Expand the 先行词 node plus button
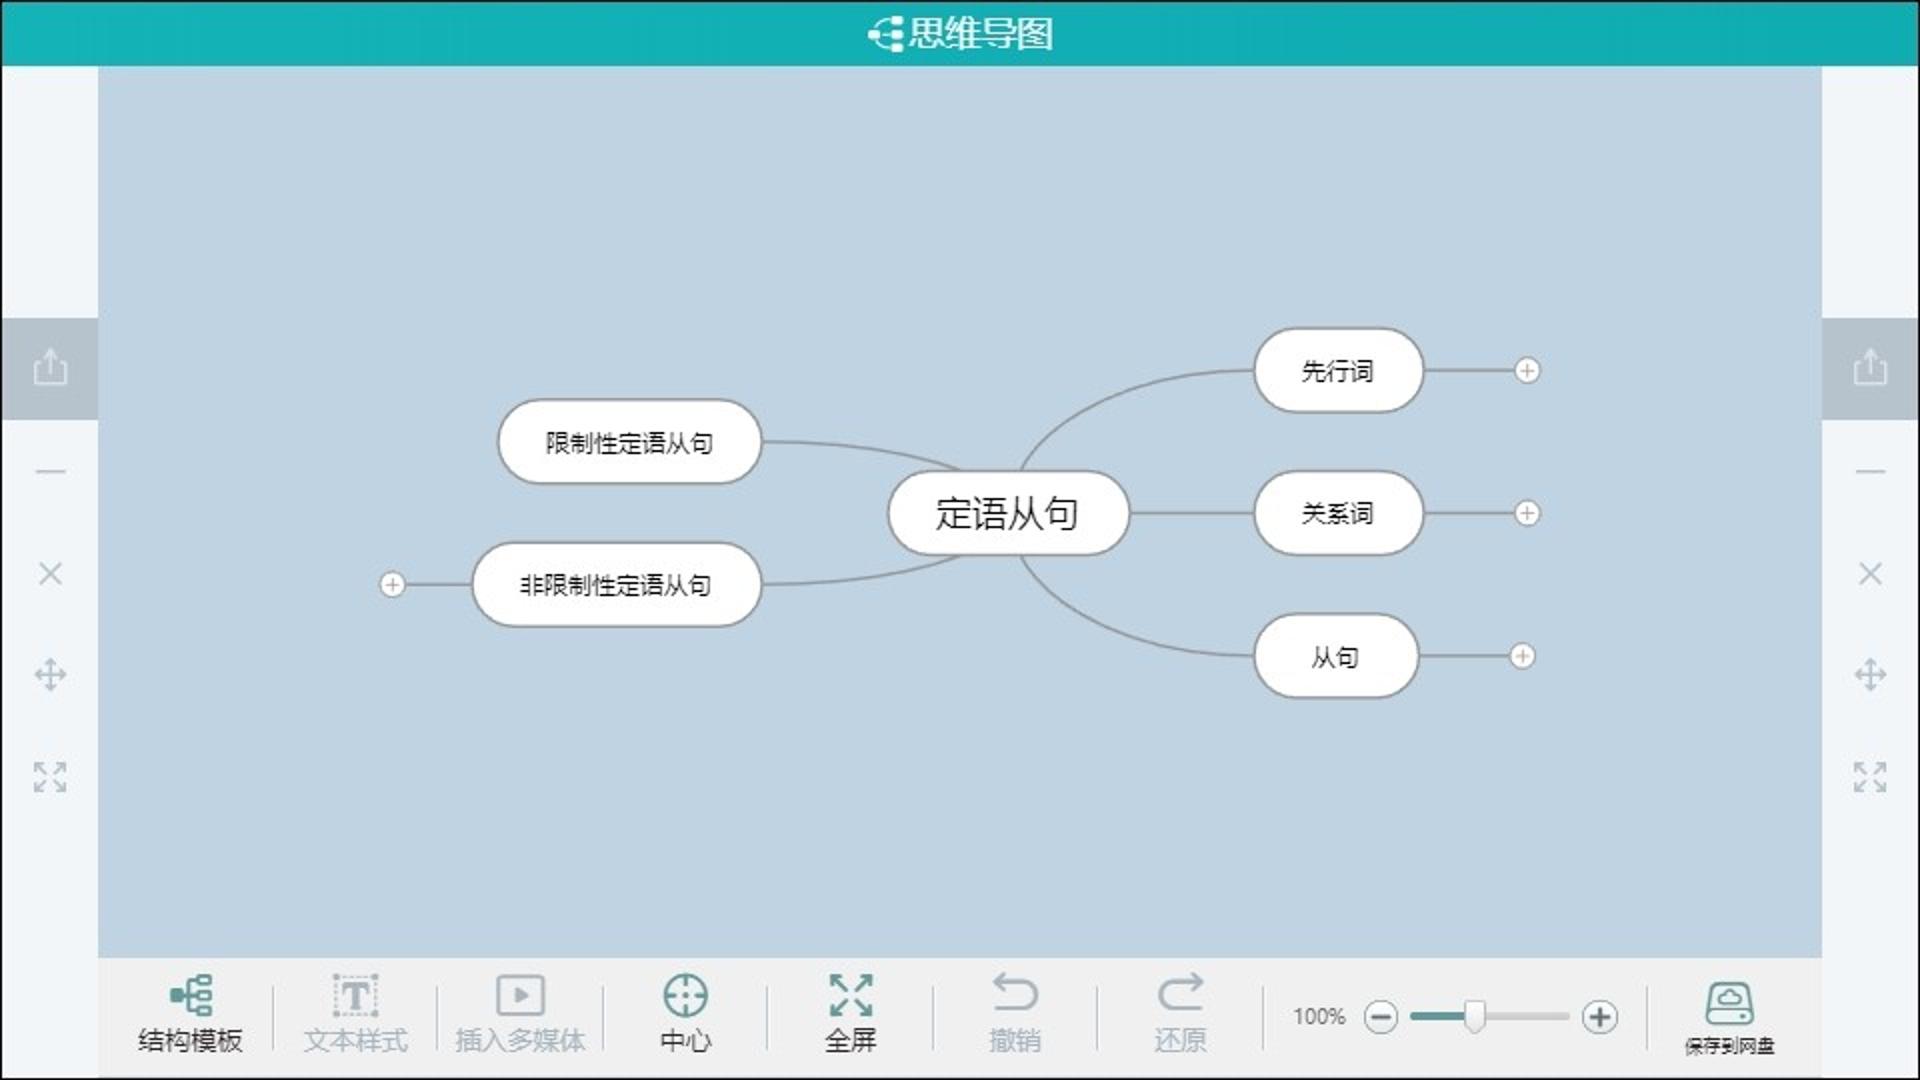Screen dimensions: 1920x1080 pyautogui.click(x=1527, y=371)
